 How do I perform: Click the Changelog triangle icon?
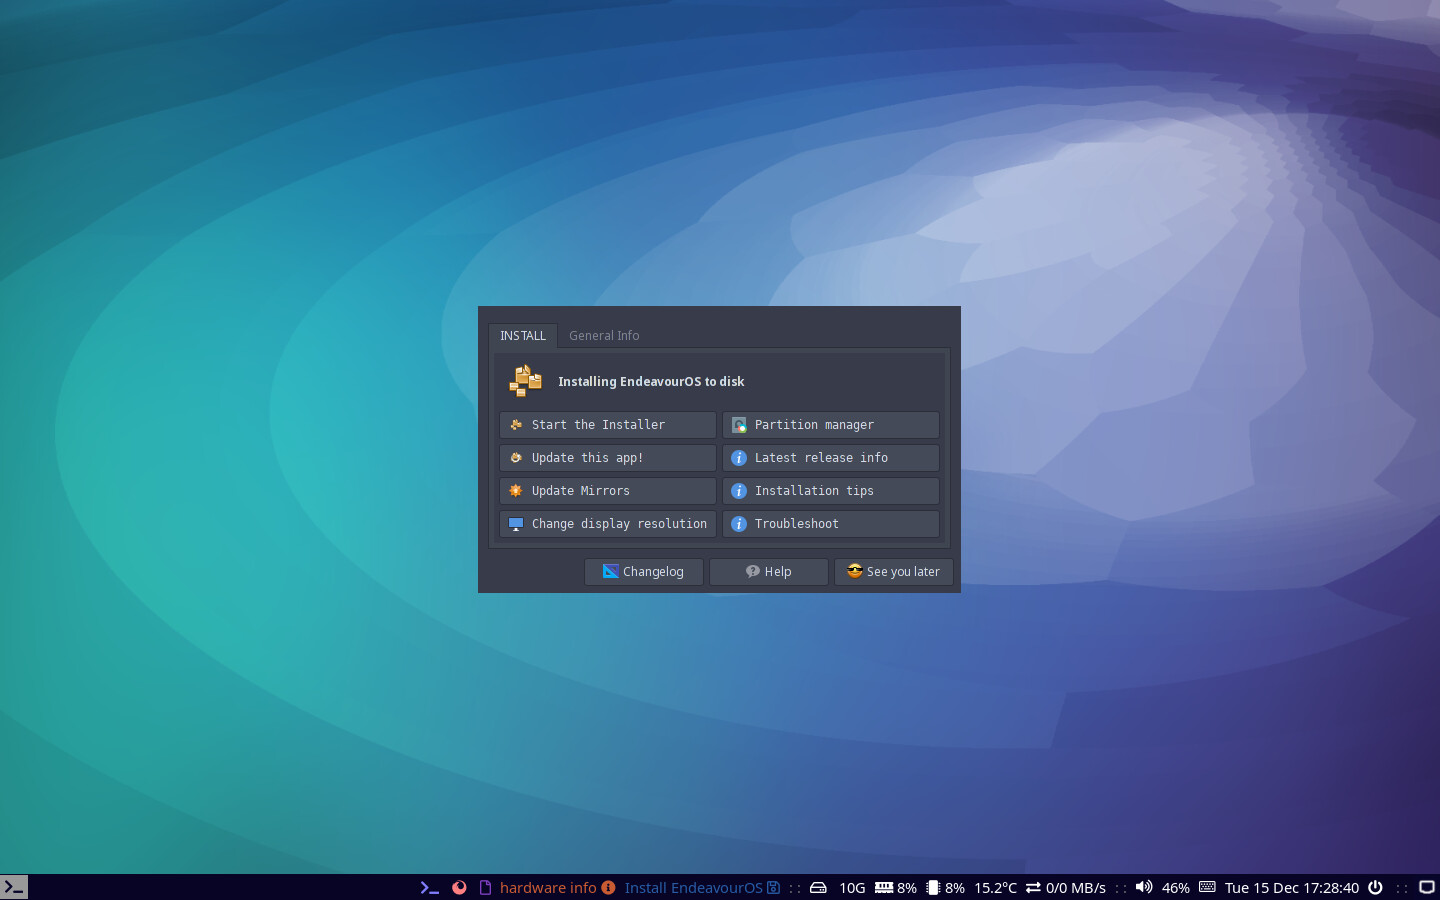tap(610, 571)
